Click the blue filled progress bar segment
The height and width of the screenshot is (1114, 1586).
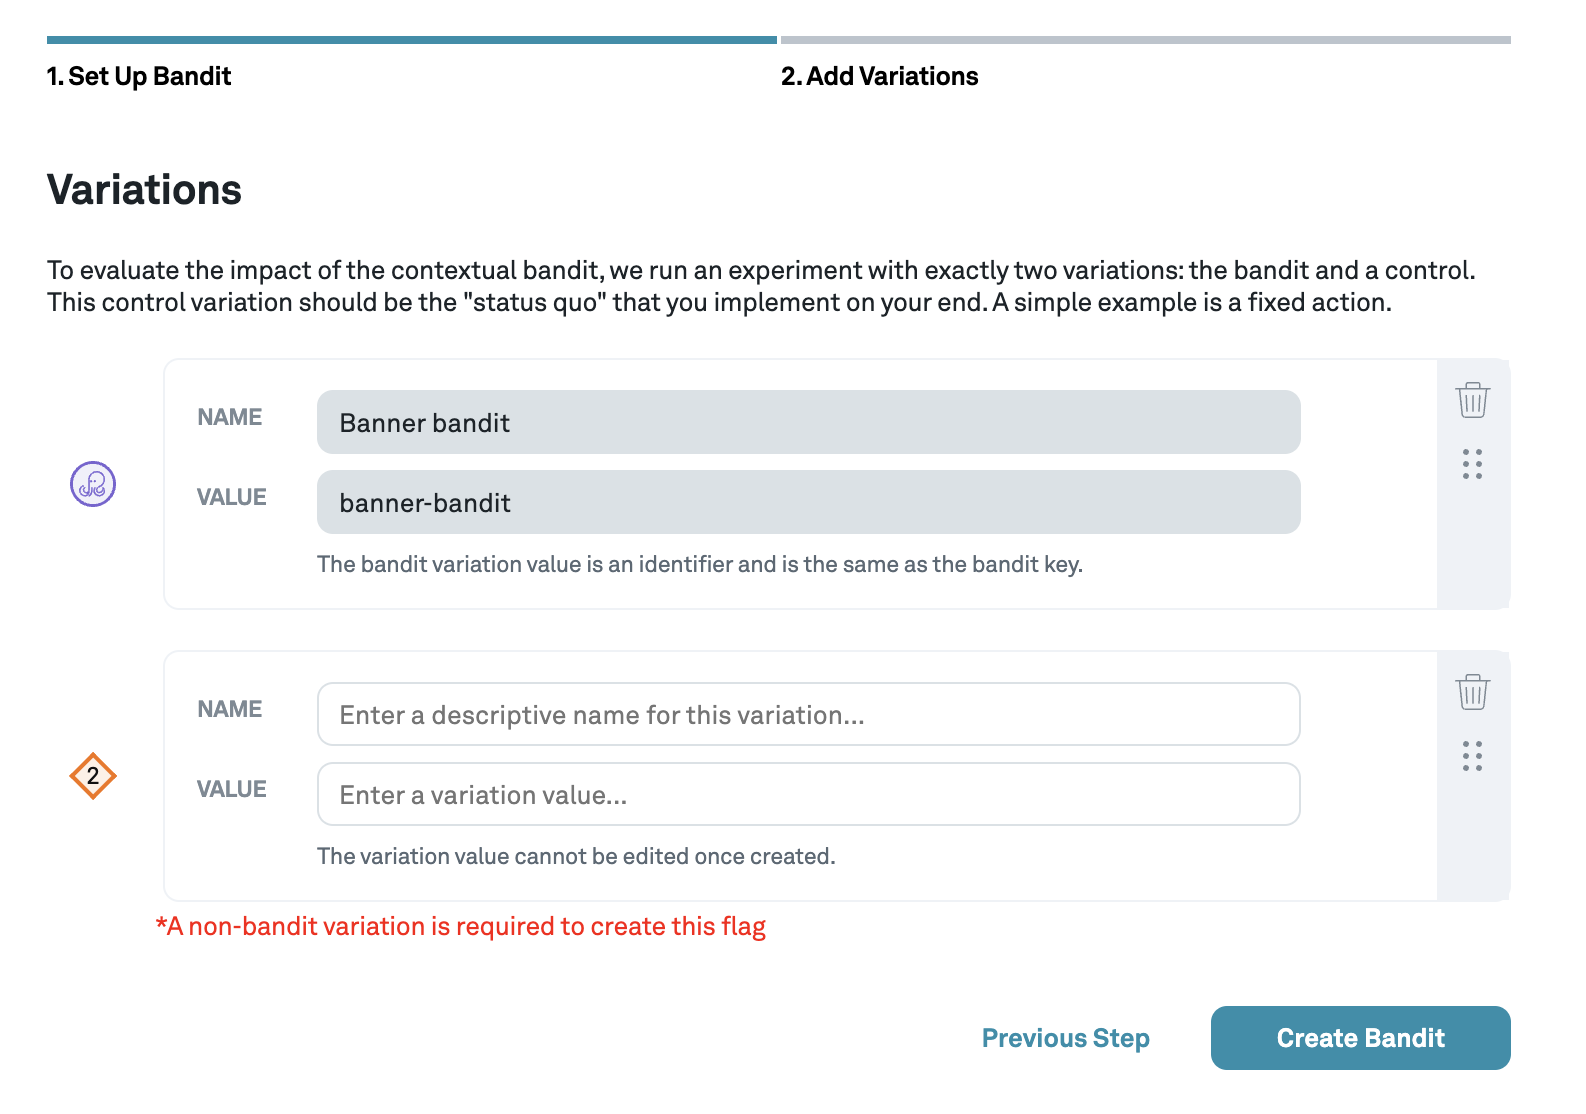coord(400,40)
